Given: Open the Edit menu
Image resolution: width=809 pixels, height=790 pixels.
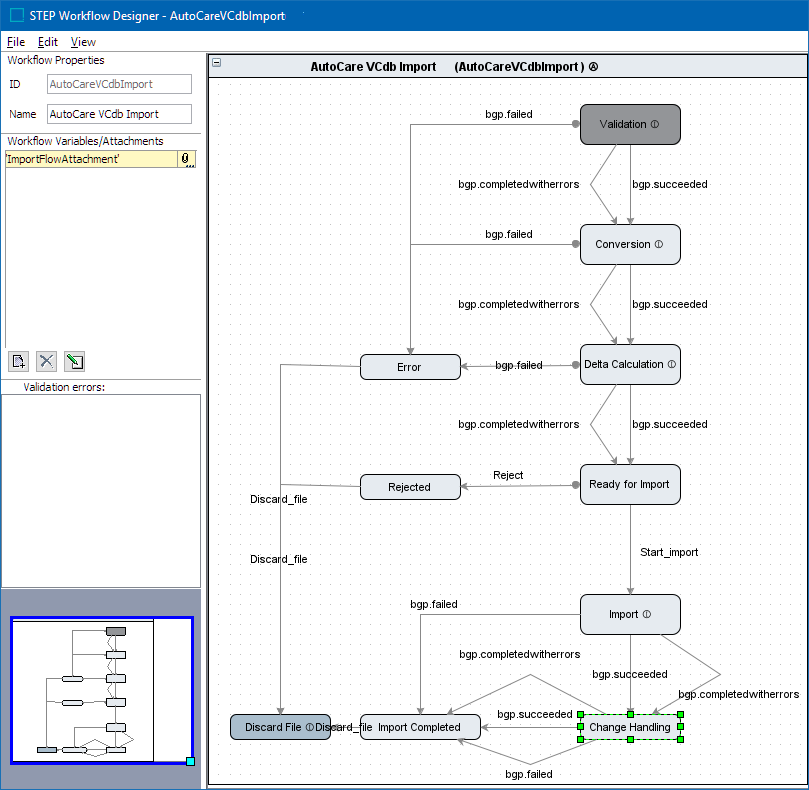Looking at the screenshot, I should (47, 42).
